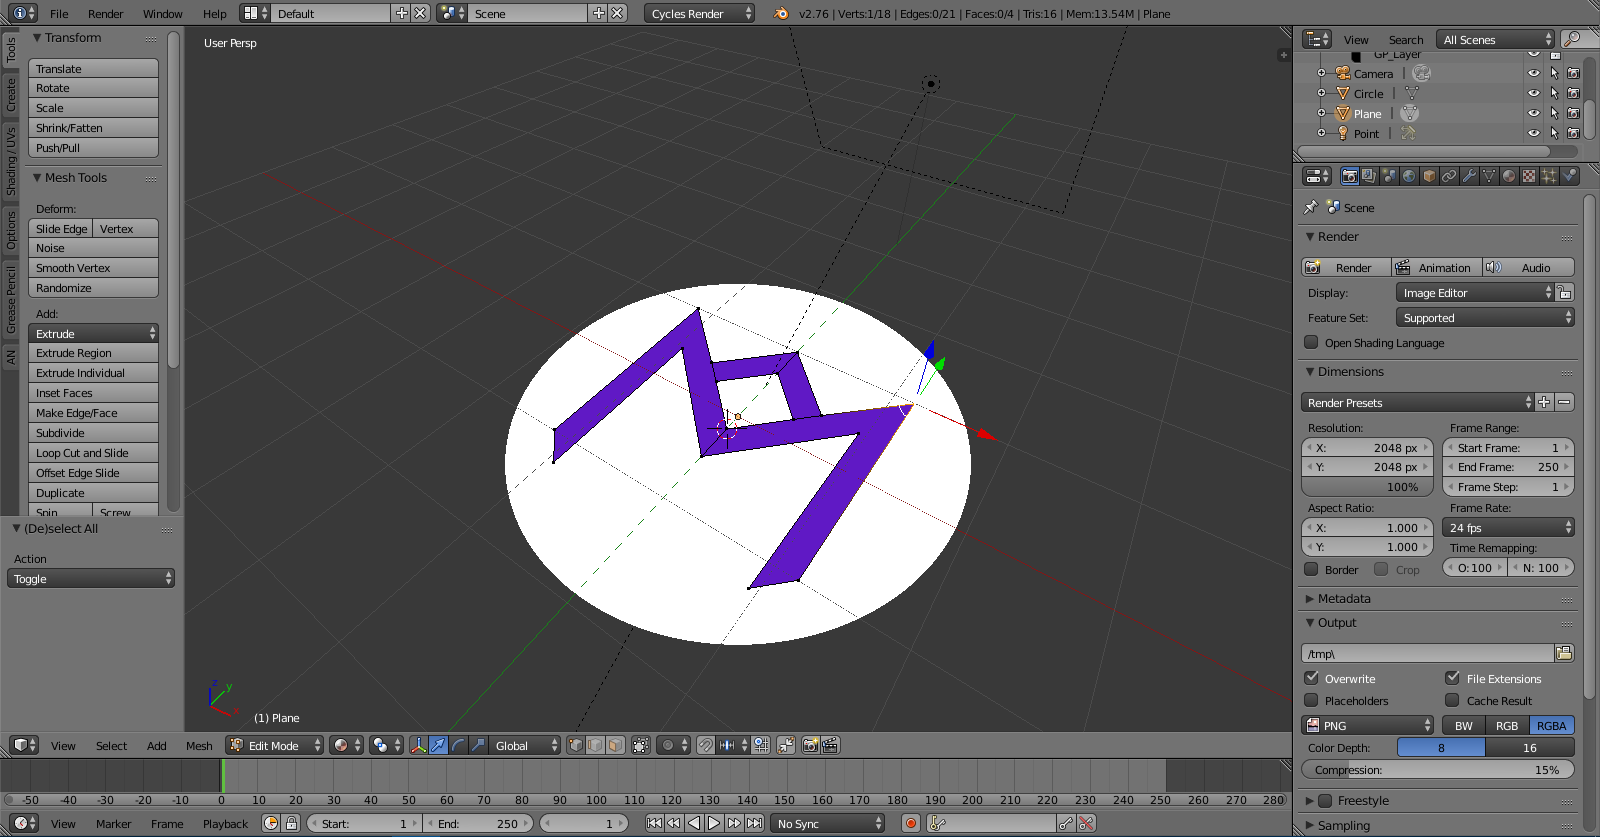Uncheck the Overwrite option

tap(1312, 678)
